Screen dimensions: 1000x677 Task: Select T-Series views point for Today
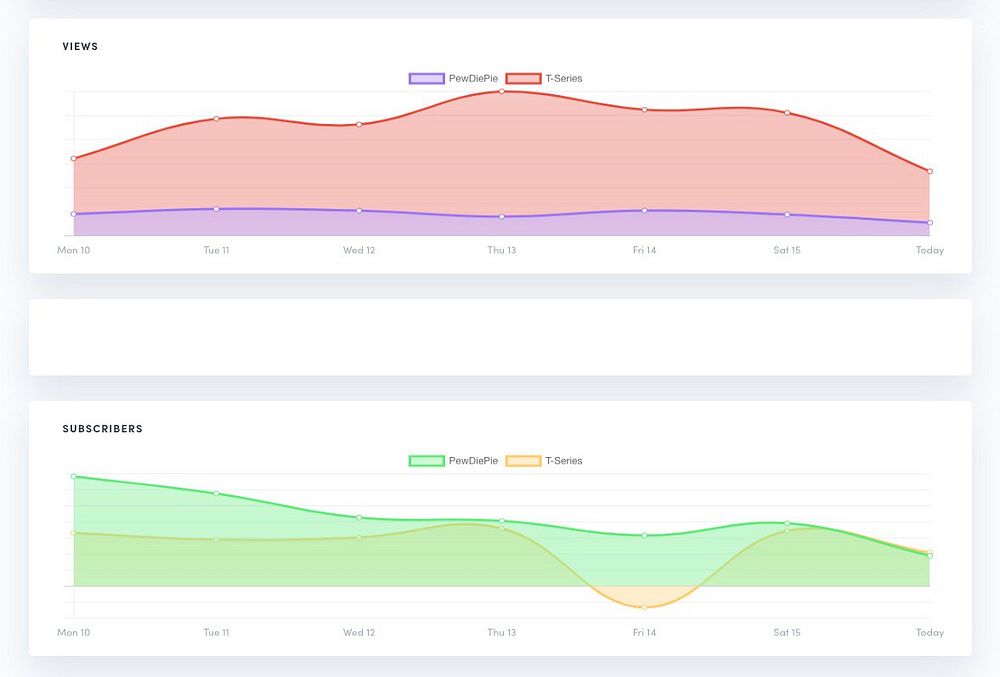[930, 171]
